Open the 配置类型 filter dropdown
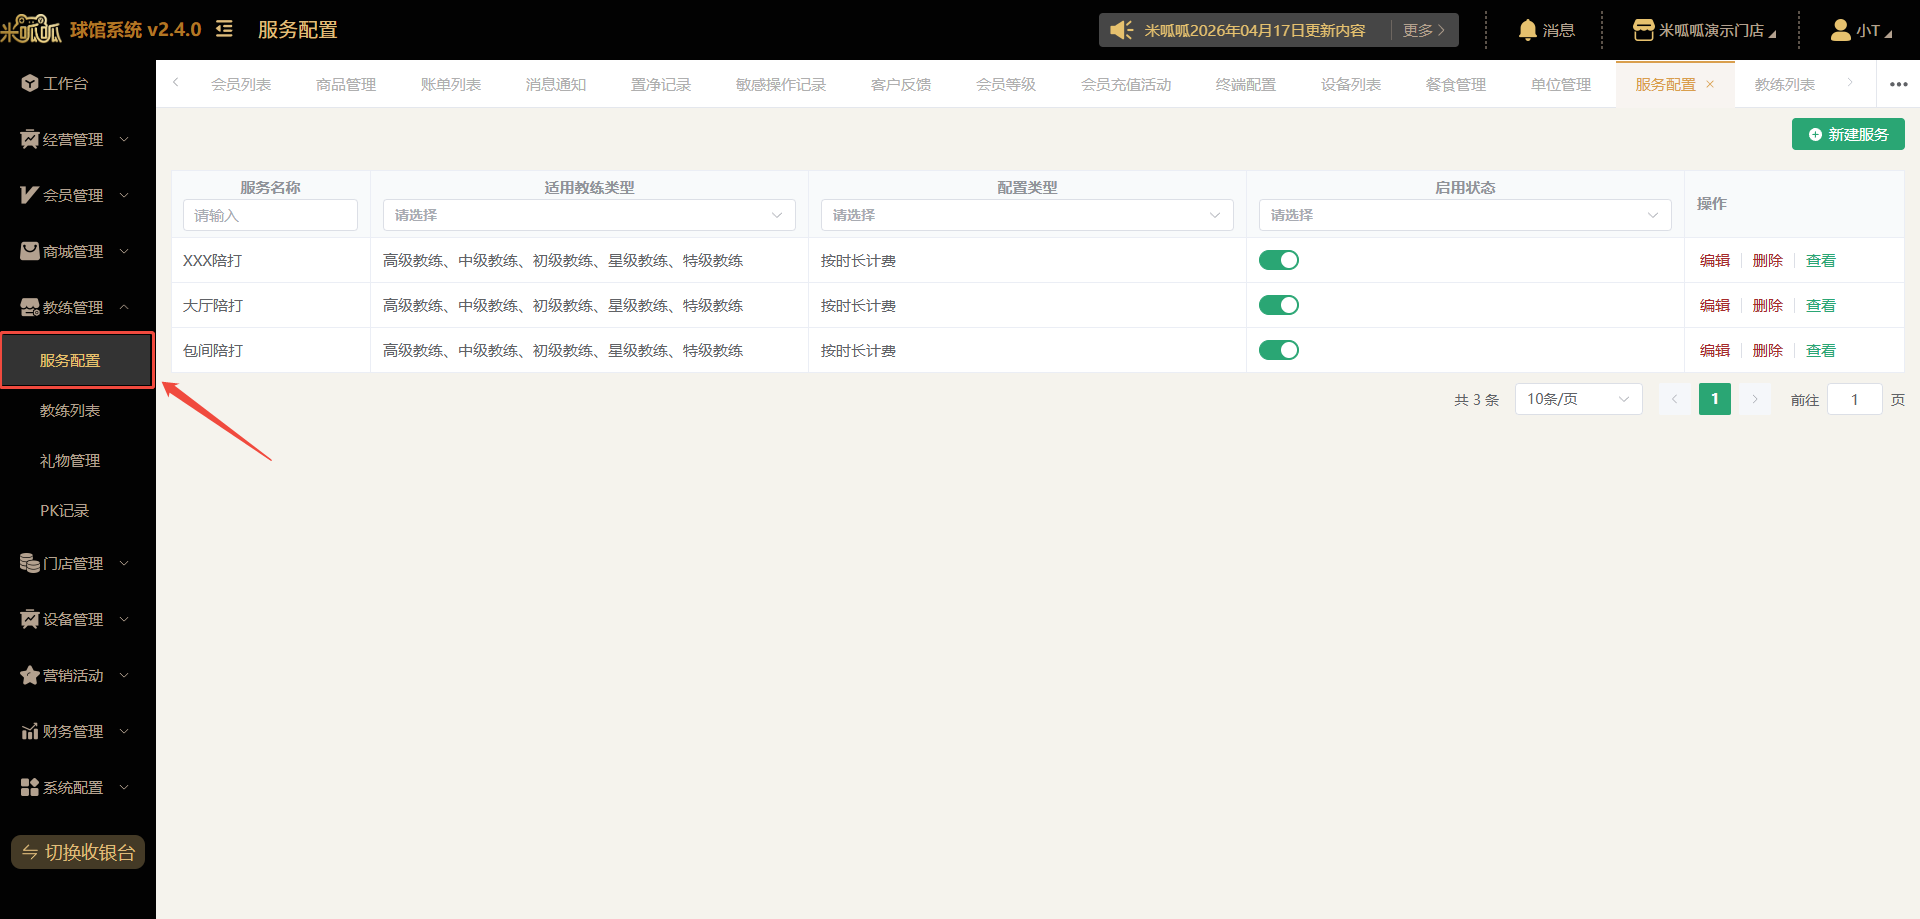The height and width of the screenshot is (919, 1920). [1027, 215]
